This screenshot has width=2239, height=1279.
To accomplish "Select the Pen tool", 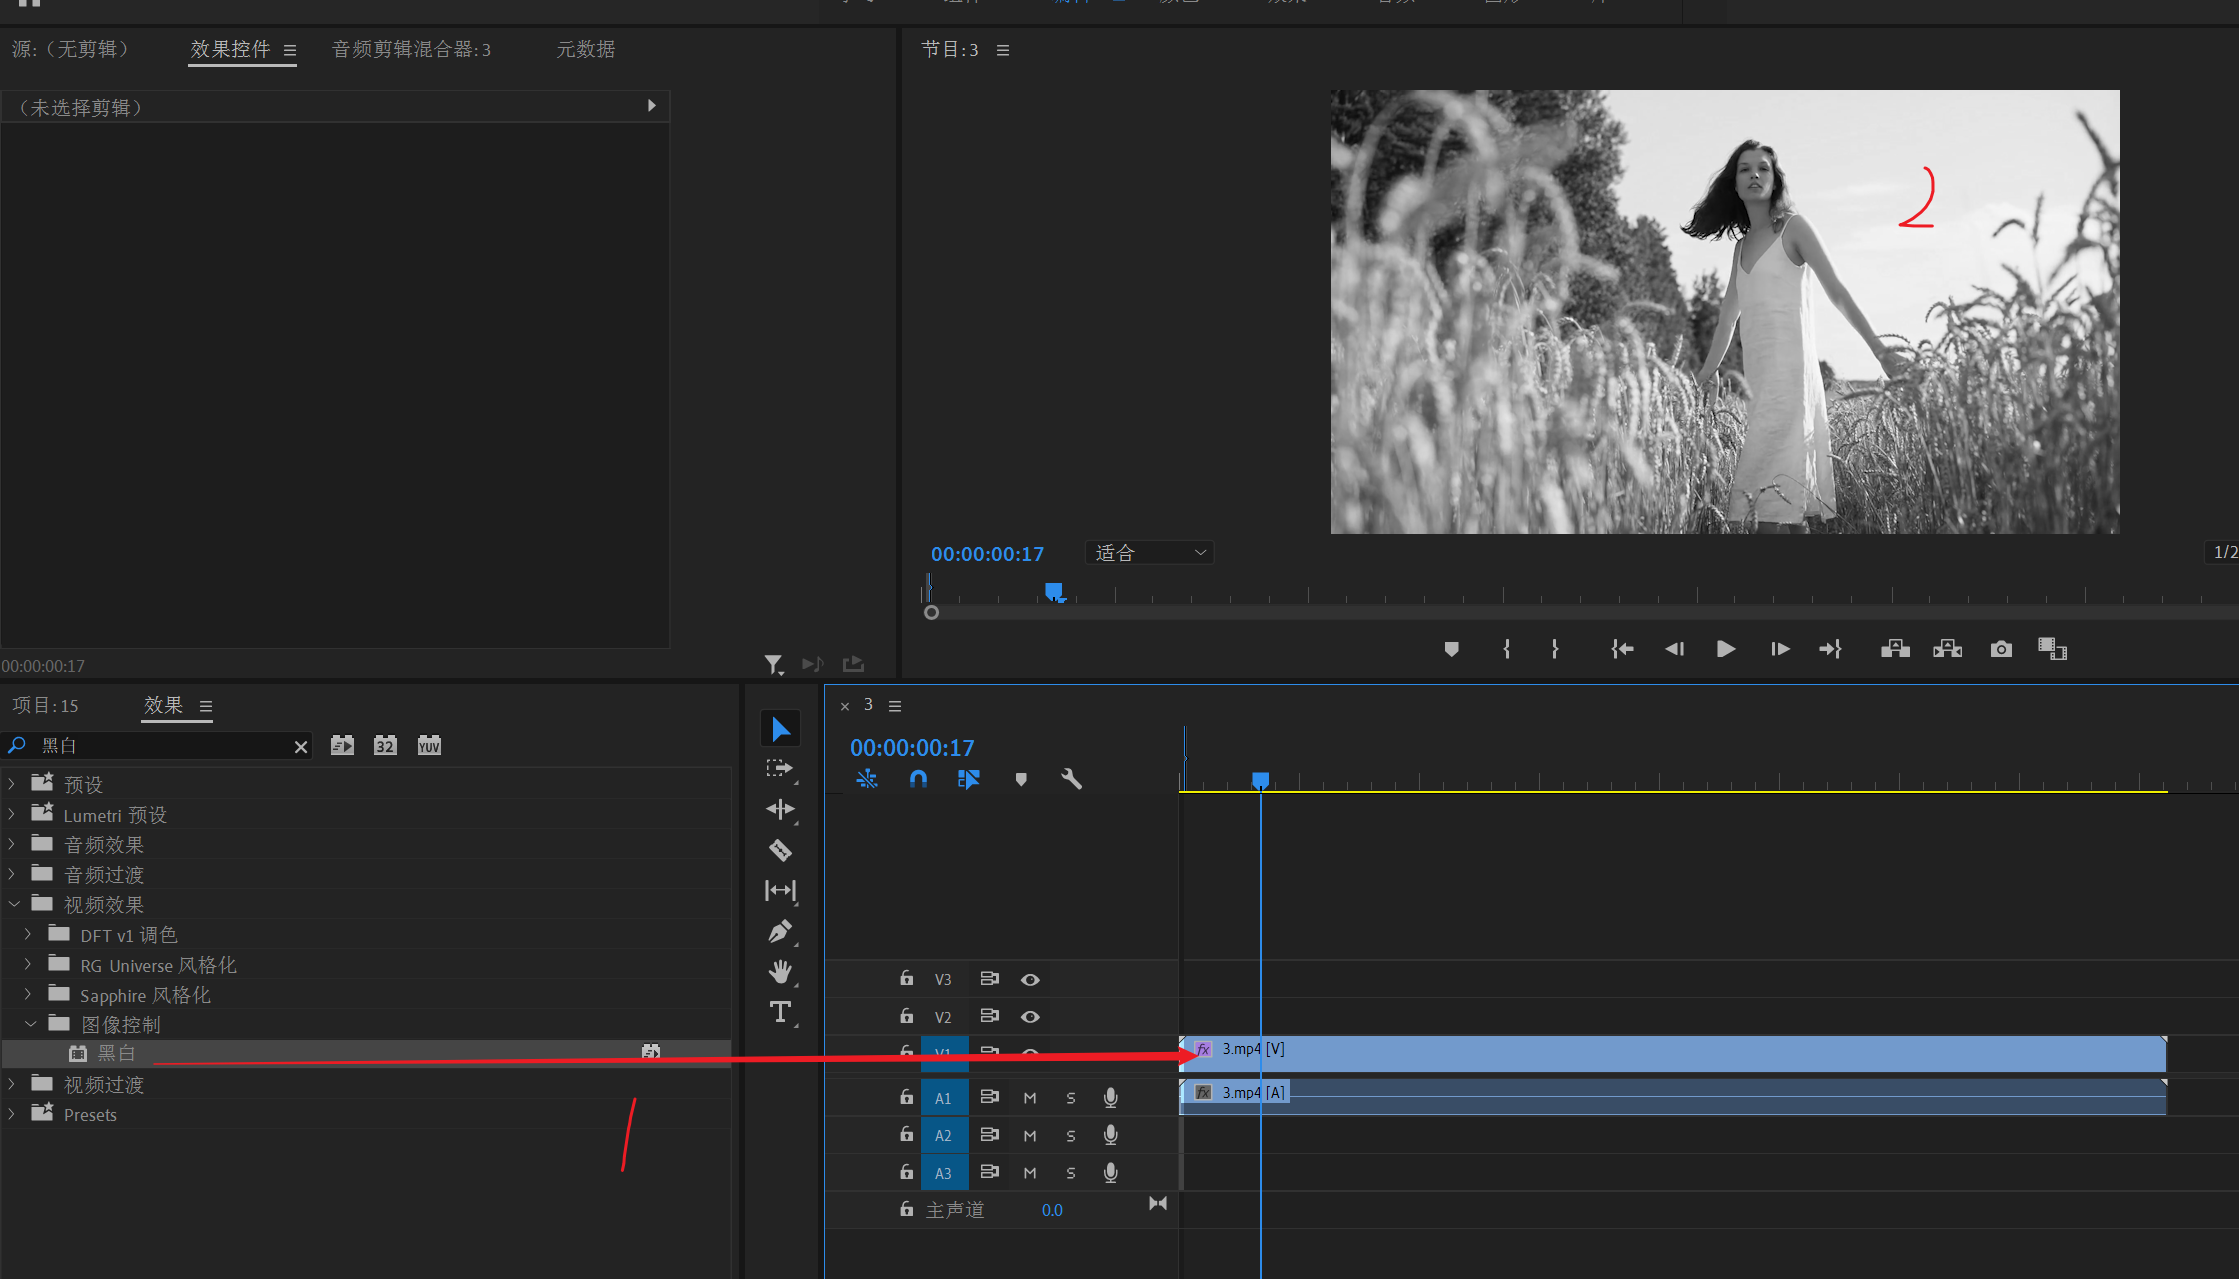I will (x=780, y=931).
